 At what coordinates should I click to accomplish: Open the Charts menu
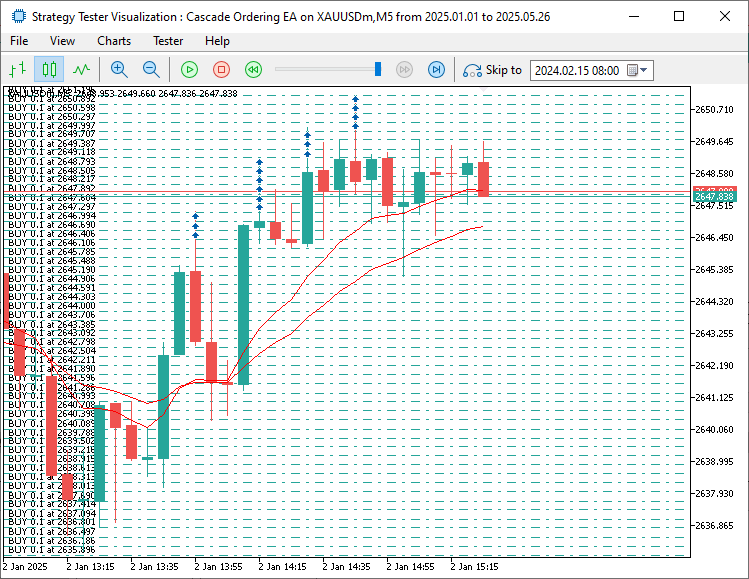[x=114, y=41]
